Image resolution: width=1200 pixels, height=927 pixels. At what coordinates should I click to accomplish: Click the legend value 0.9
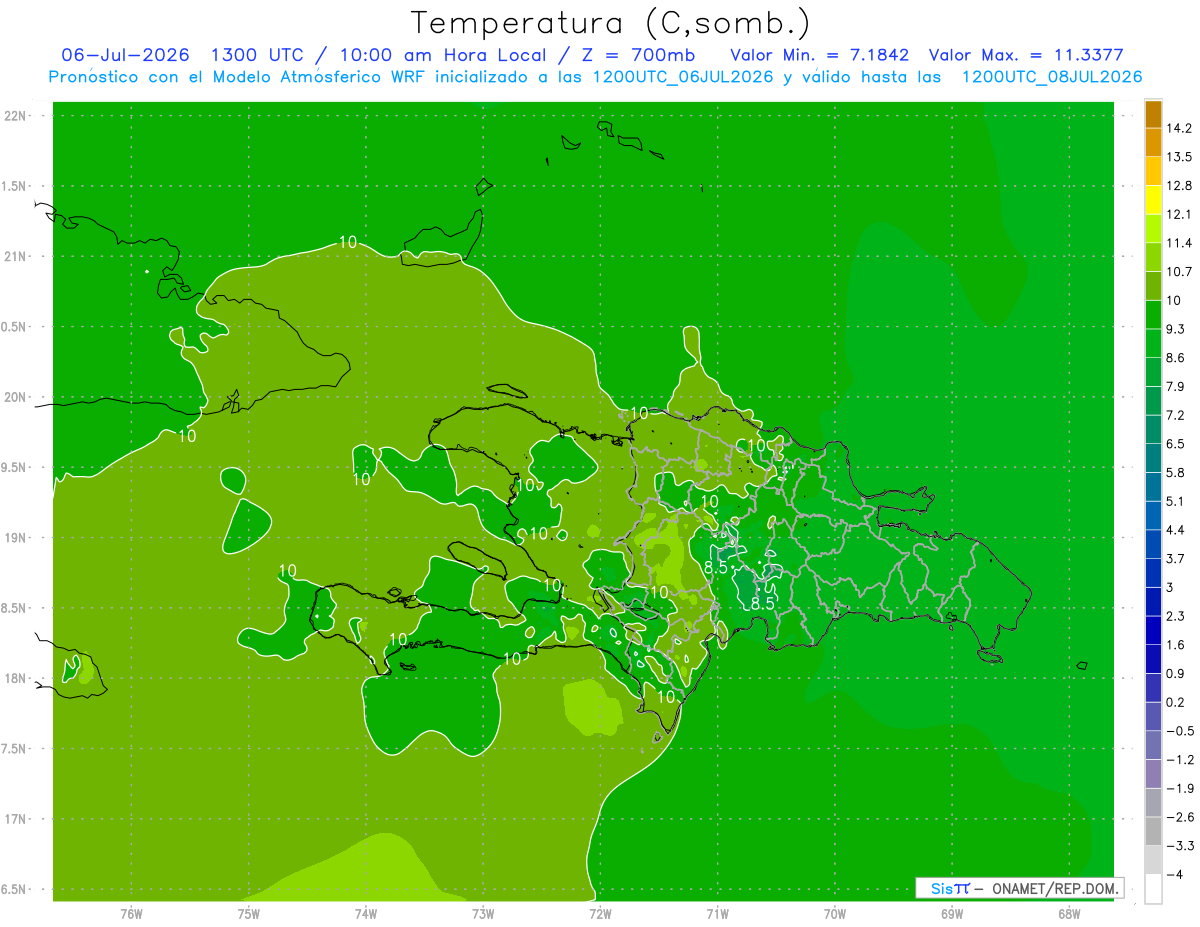click(1175, 674)
